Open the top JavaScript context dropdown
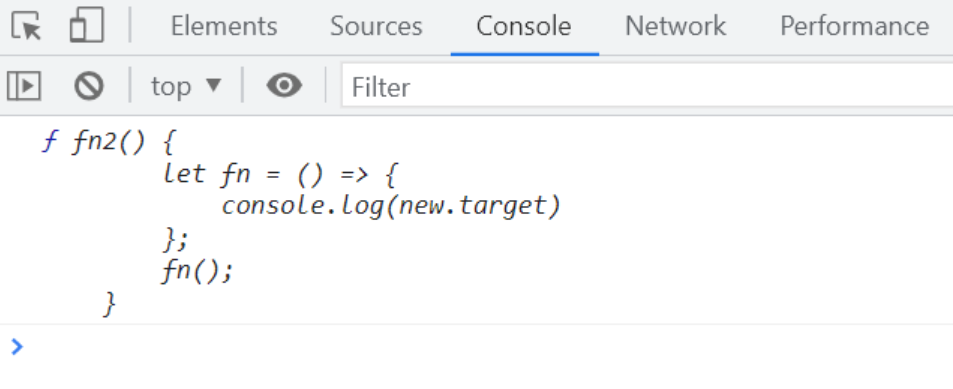Screen dimensions: 953x389 coord(186,86)
